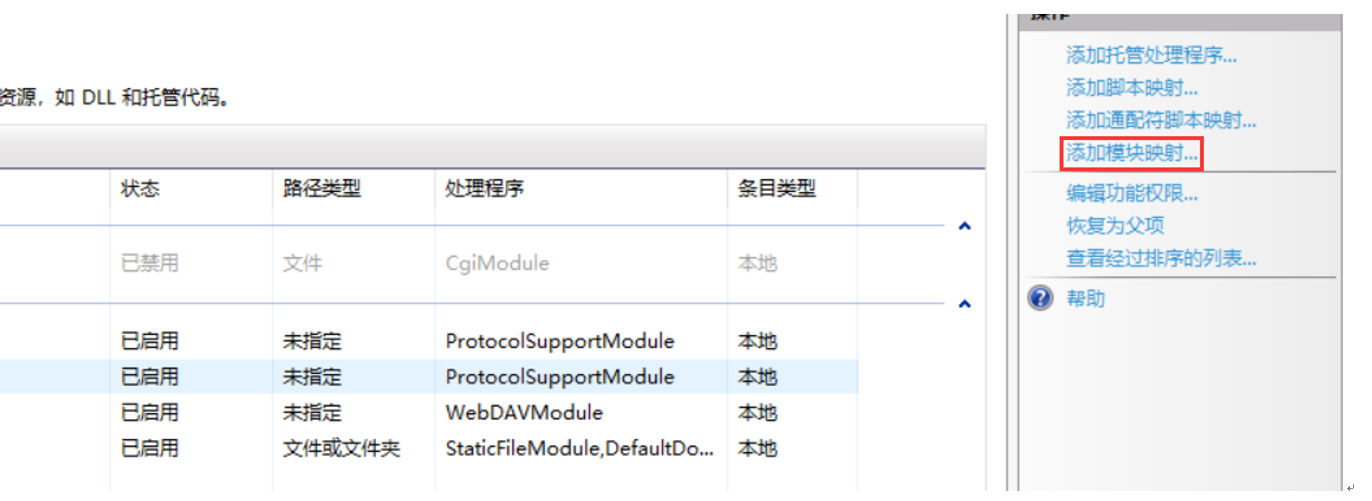
Task: Open 帮助 help link text
Action: point(1086,298)
